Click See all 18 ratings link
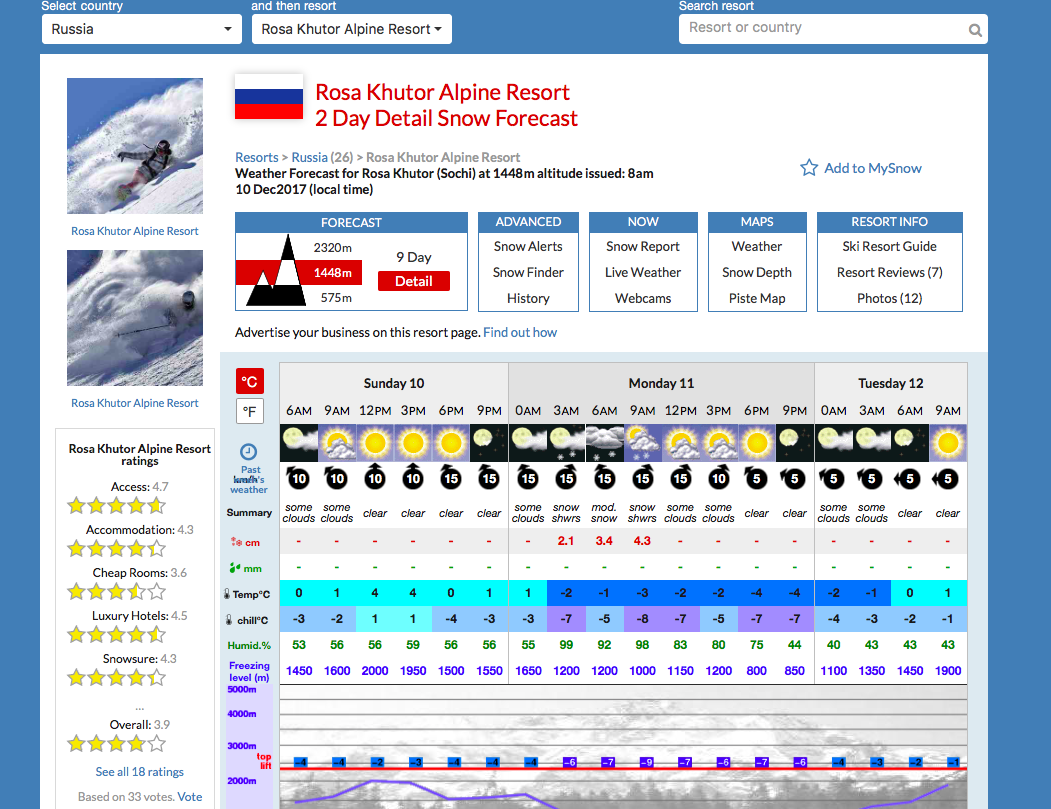This screenshot has width=1051, height=809. click(x=139, y=771)
